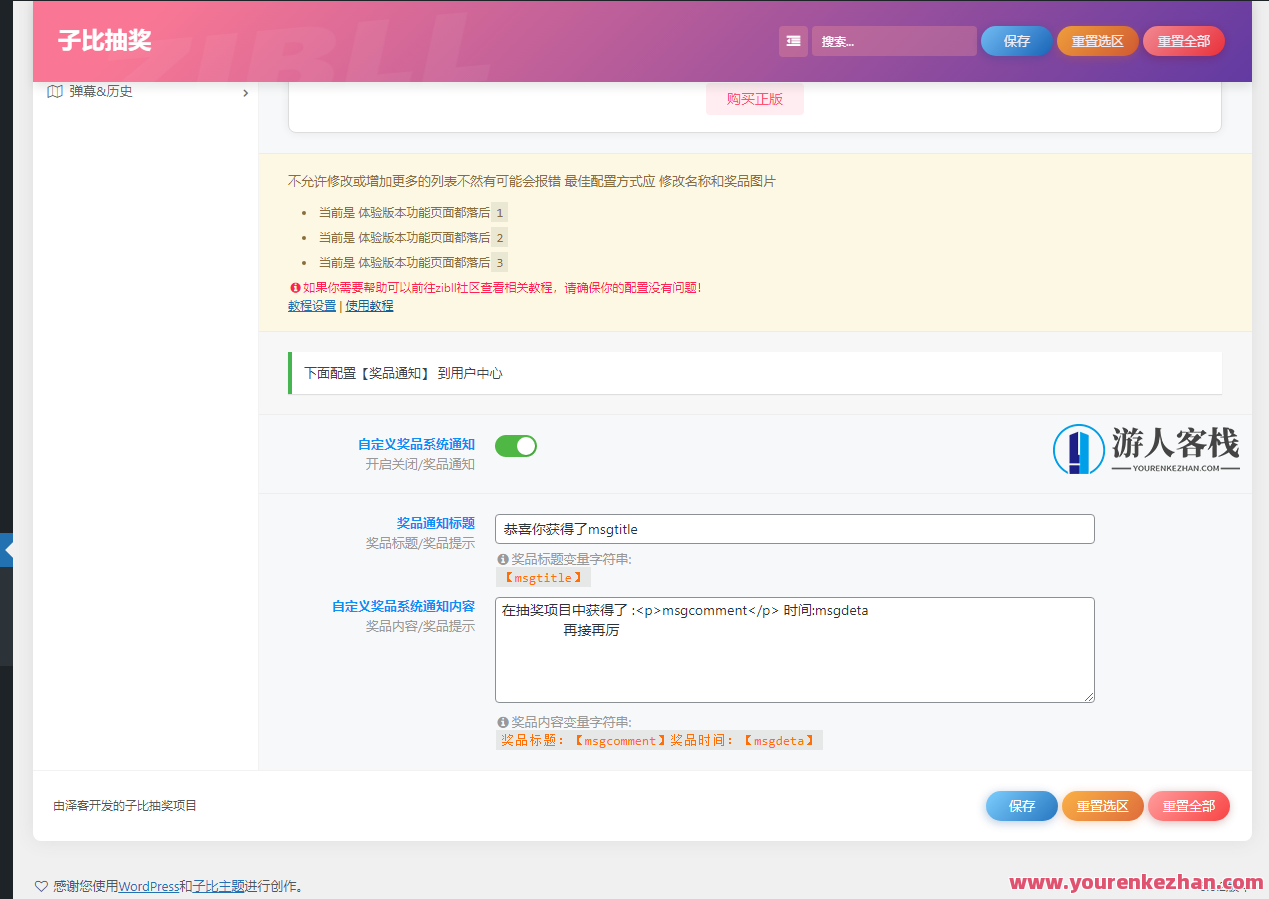Click the sidebar collapse icon beside search
This screenshot has height=899, width=1269.
point(793,41)
